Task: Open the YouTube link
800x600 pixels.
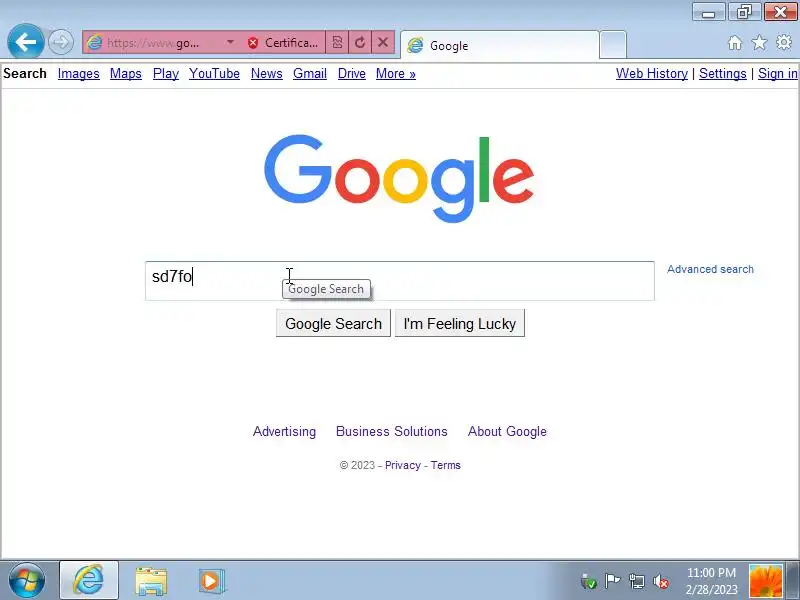Action: coord(214,73)
